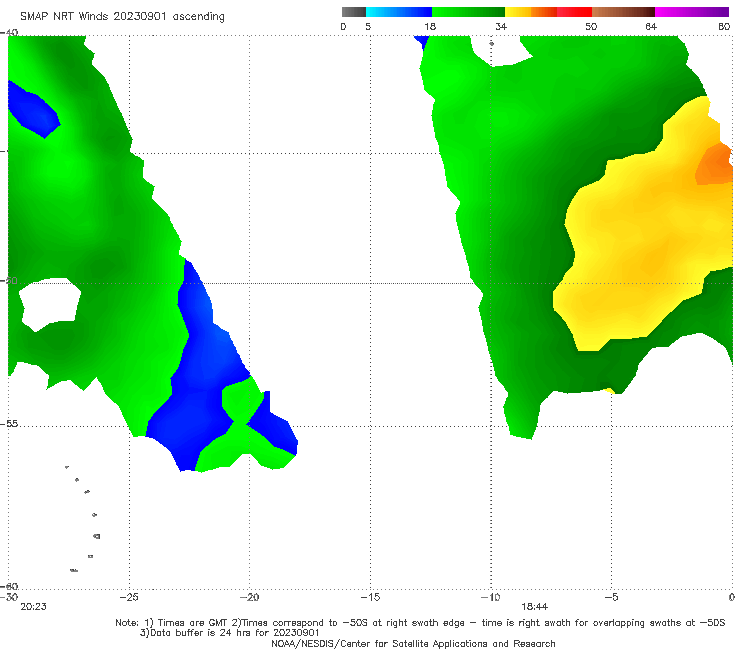
Task: Click the color bar scale label '50'
Action: tap(591, 26)
